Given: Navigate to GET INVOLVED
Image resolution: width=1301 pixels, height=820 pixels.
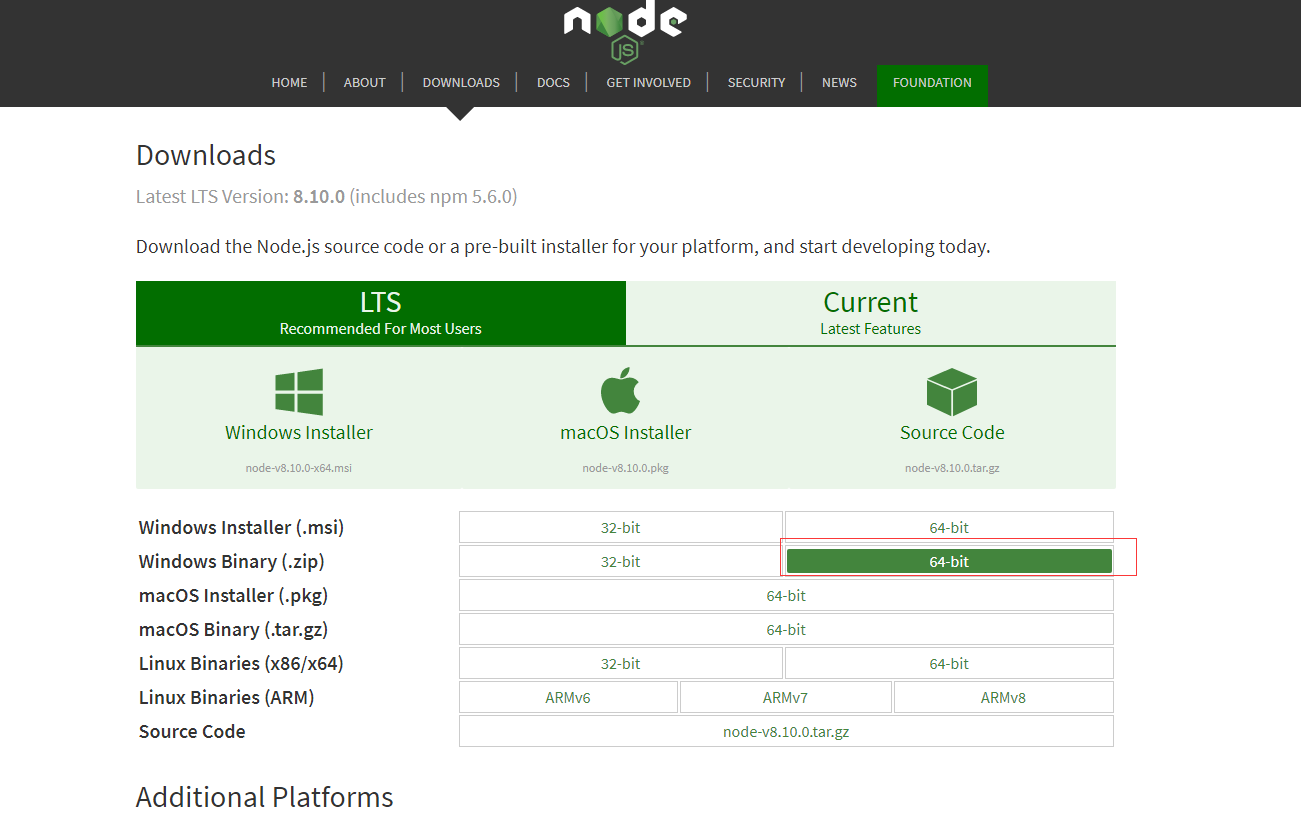Looking at the screenshot, I should (x=648, y=82).
